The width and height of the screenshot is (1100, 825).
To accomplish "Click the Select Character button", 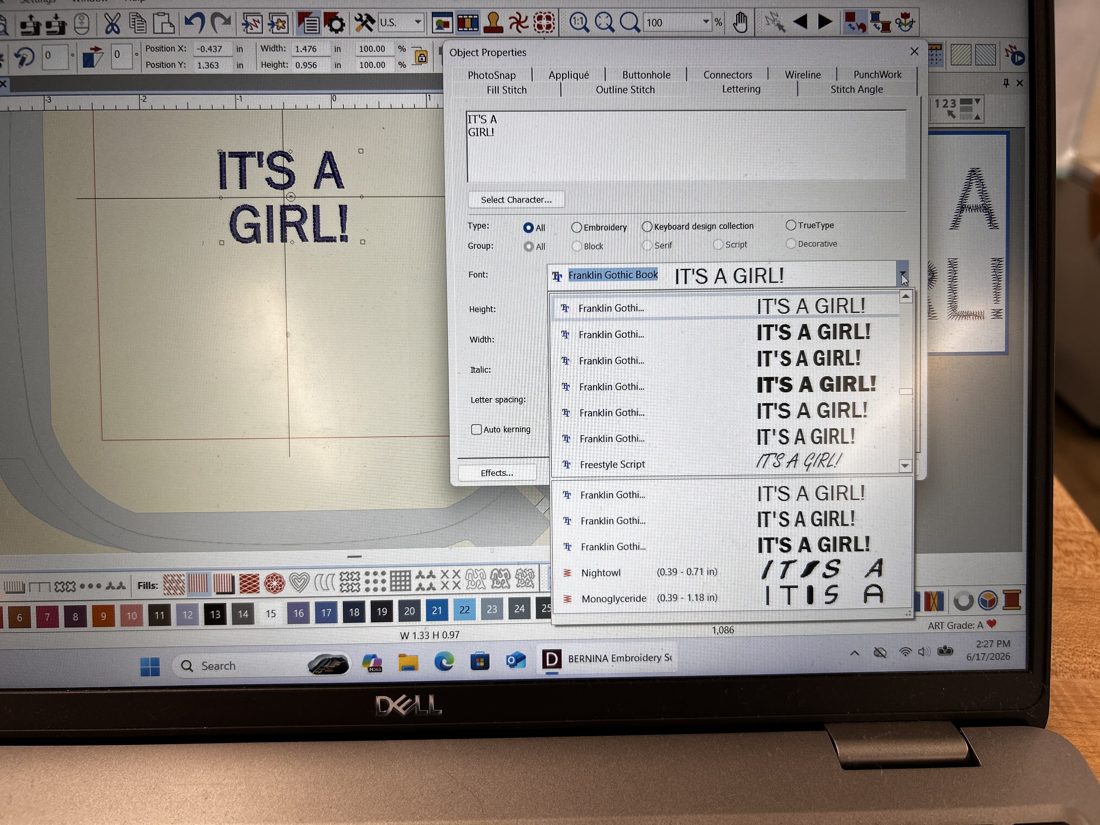I will coord(516,199).
